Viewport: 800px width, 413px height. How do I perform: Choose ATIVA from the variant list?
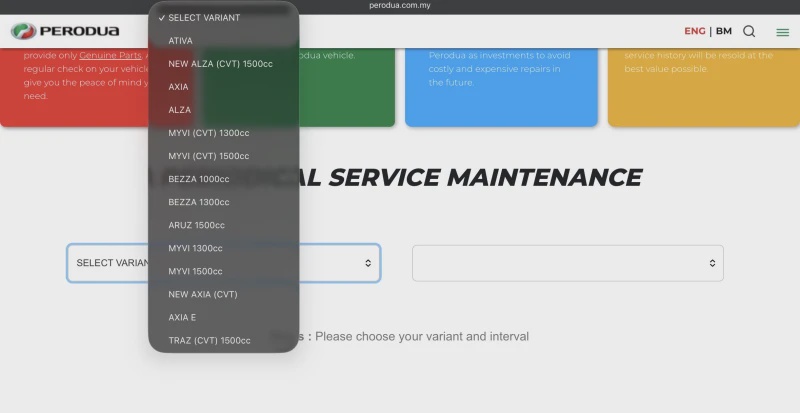coord(223,41)
